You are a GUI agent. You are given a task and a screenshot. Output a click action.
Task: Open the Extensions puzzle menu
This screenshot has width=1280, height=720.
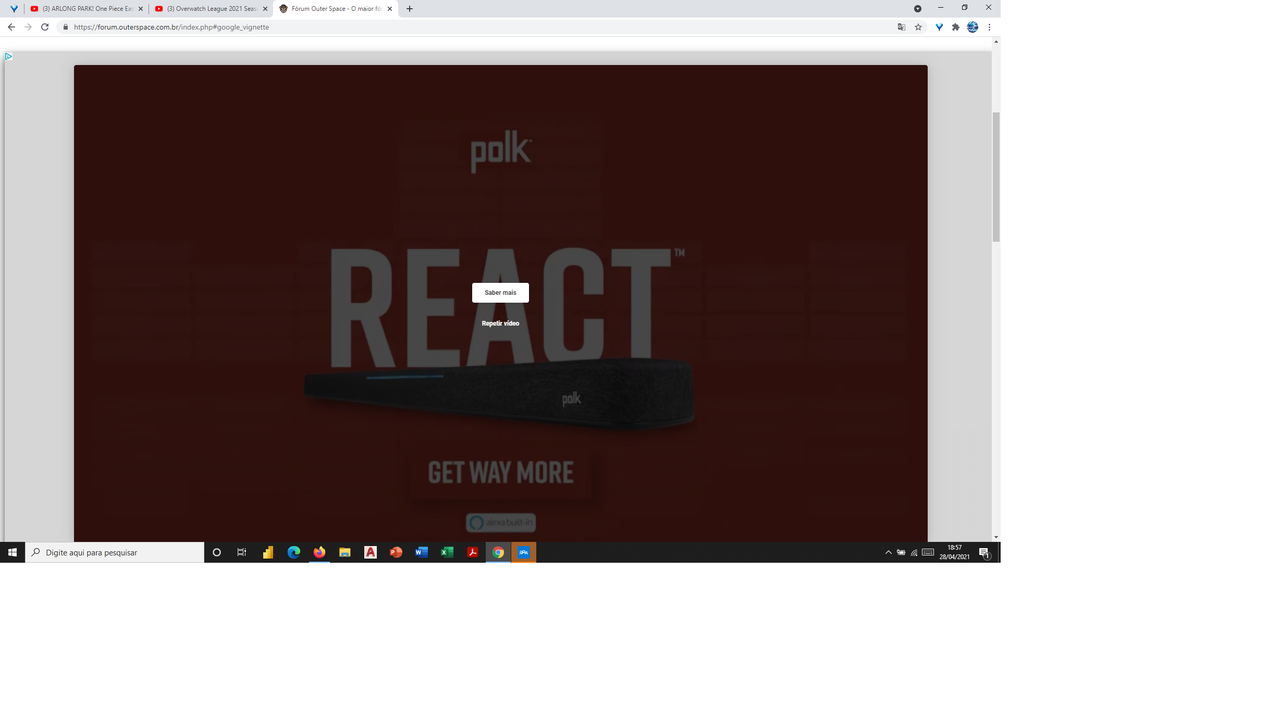click(x=955, y=27)
